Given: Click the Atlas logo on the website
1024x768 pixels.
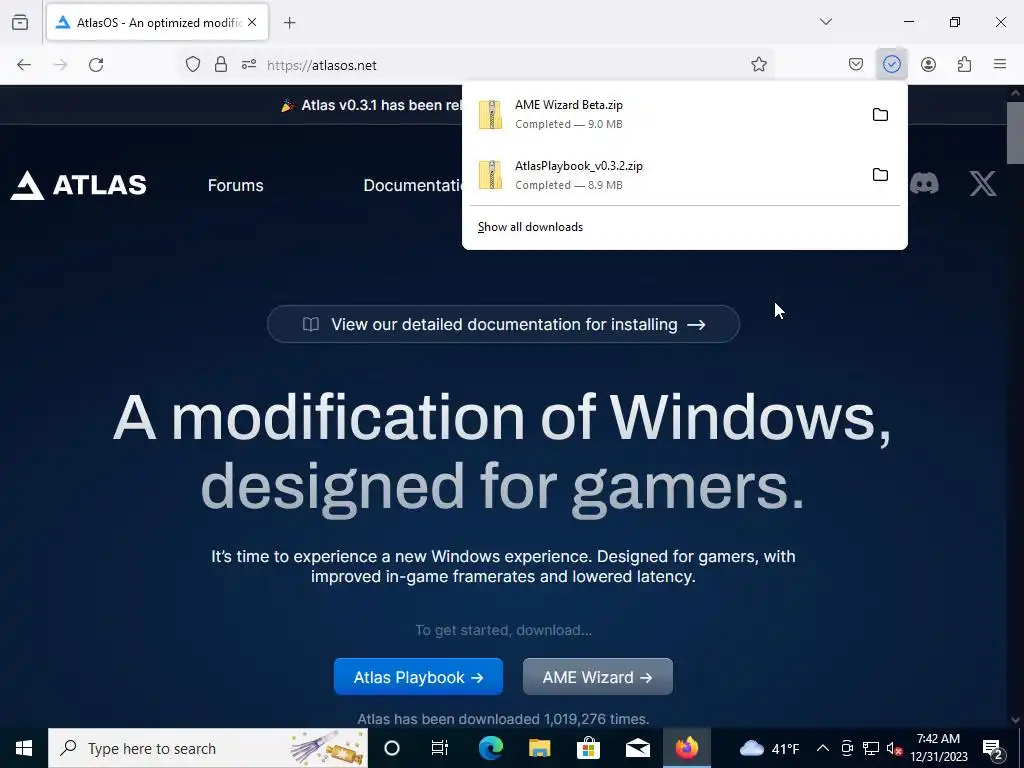Looking at the screenshot, I should 78,185.
